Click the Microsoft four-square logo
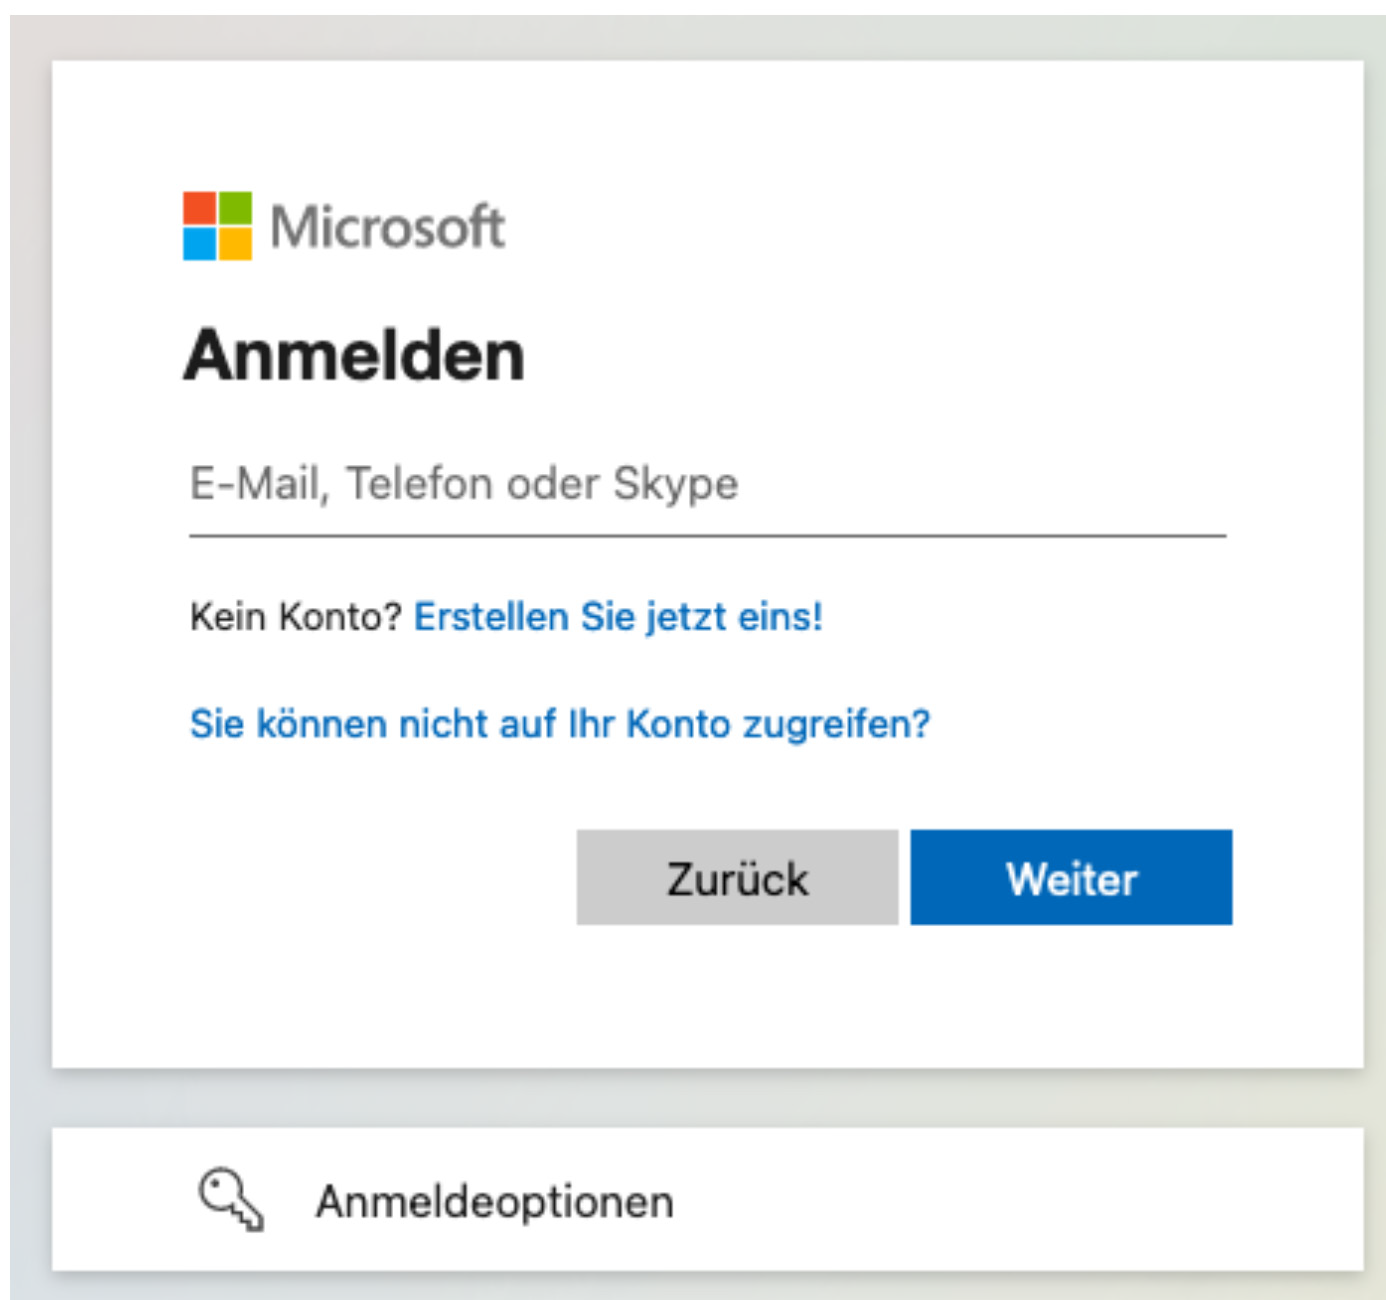This screenshot has height=1300, width=1386. click(217, 226)
